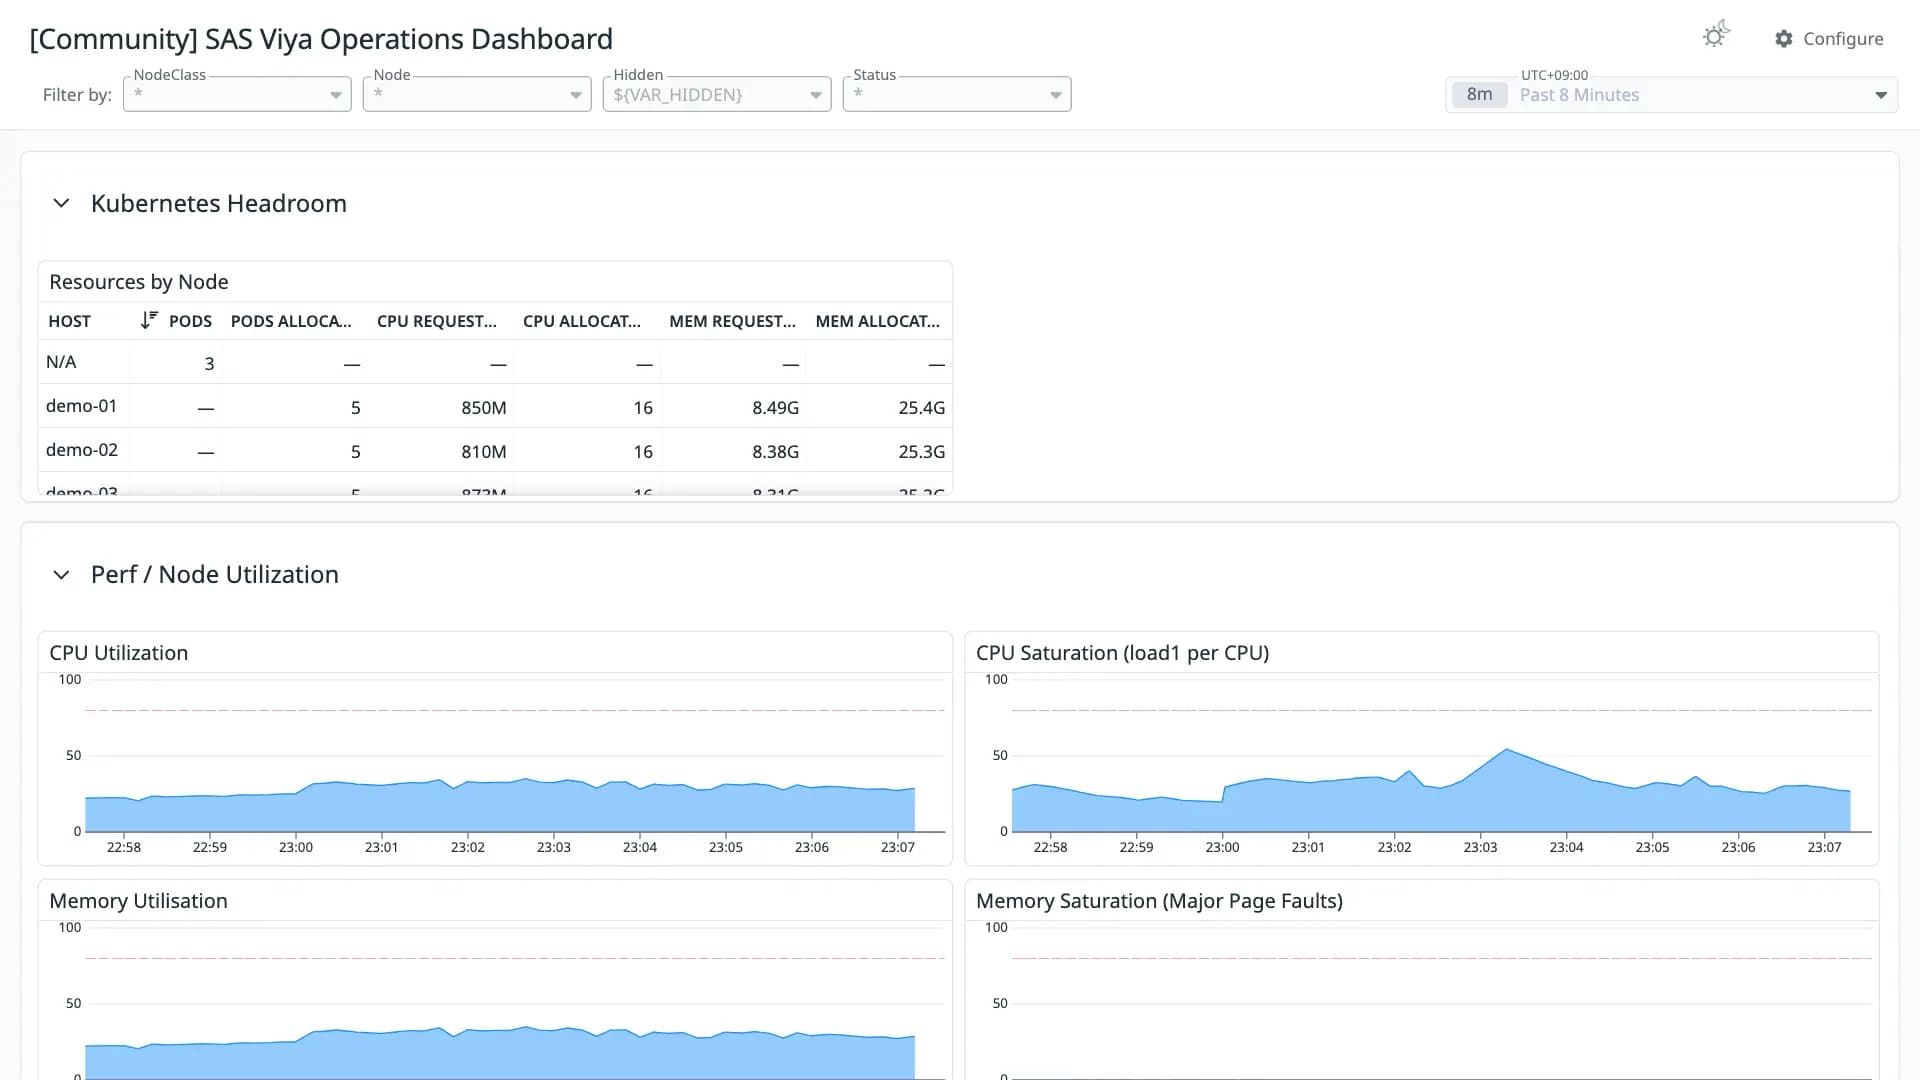Screen dimensions: 1920x1080
Task: Open the Hidden variable dropdown
Action: (x=717, y=95)
